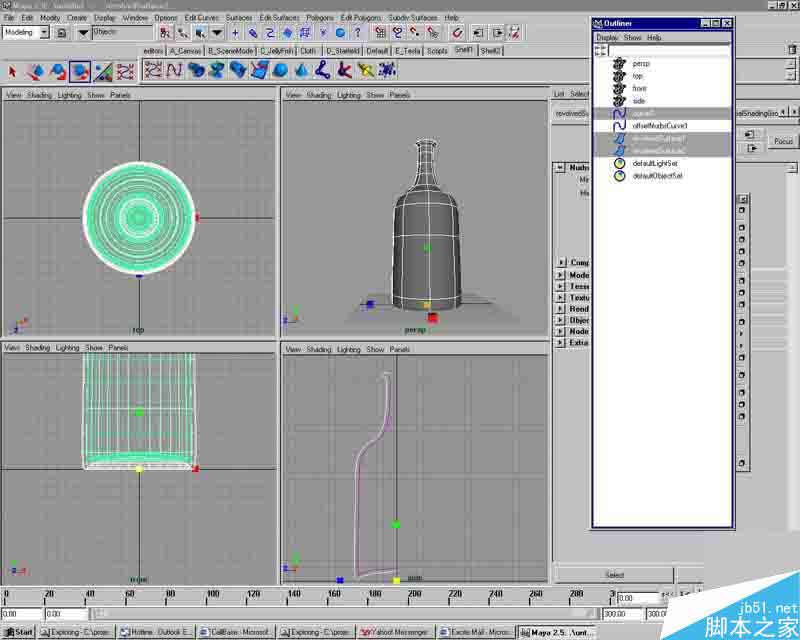Open the Modeling menu set dropdown

pos(44,33)
